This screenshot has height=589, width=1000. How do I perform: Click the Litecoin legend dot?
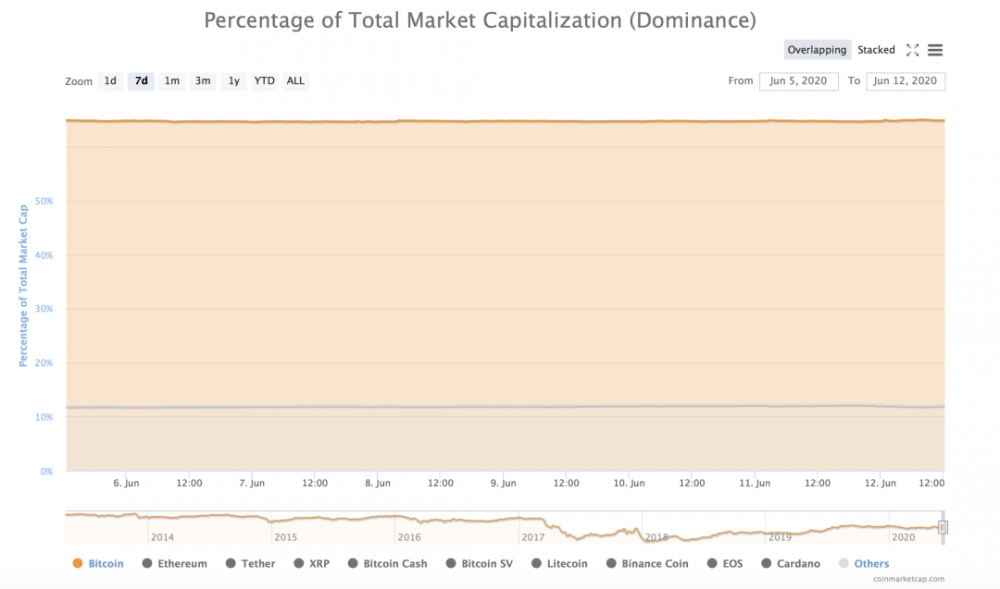coord(537,564)
